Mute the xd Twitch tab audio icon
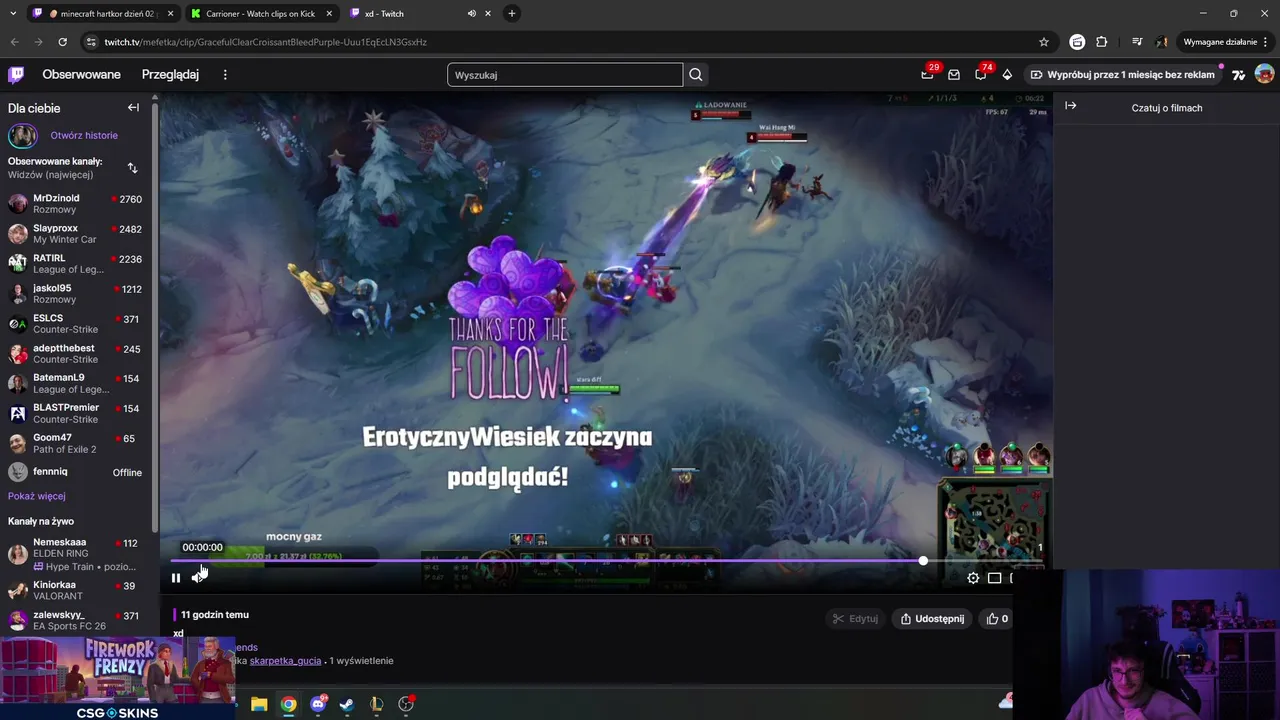Image resolution: width=1280 pixels, height=720 pixels. coord(471,14)
